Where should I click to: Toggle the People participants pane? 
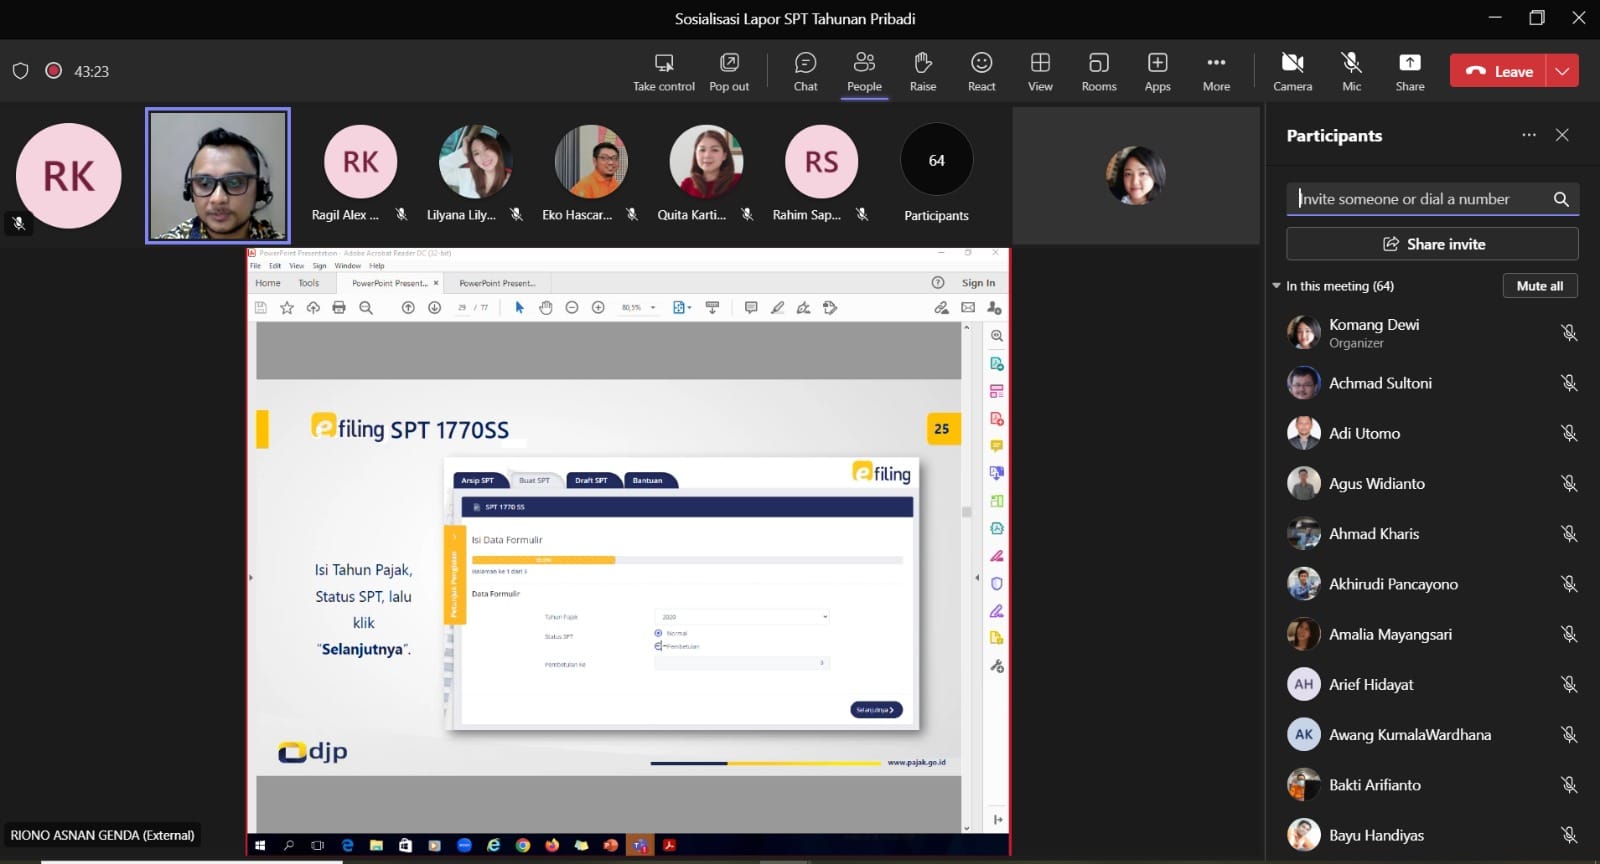[x=864, y=72]
